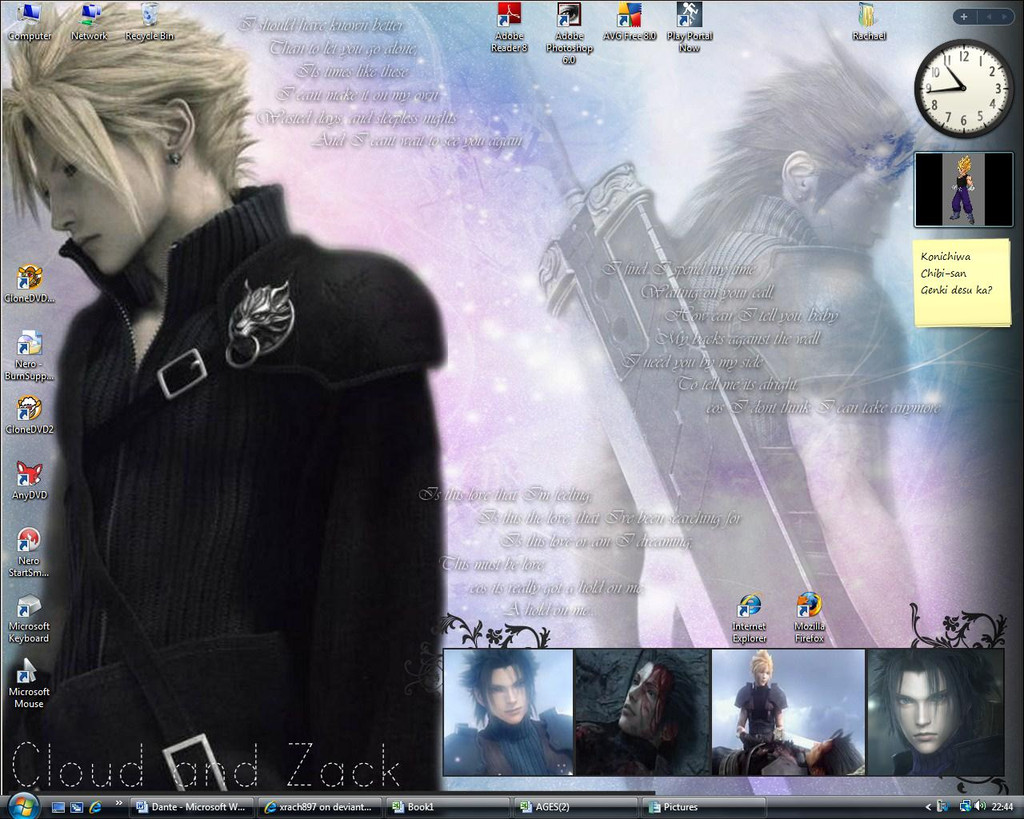Screen dimensions: 1024x819
Task: Open the Nero StartSm... shortcut
Action: coord(29,553)
